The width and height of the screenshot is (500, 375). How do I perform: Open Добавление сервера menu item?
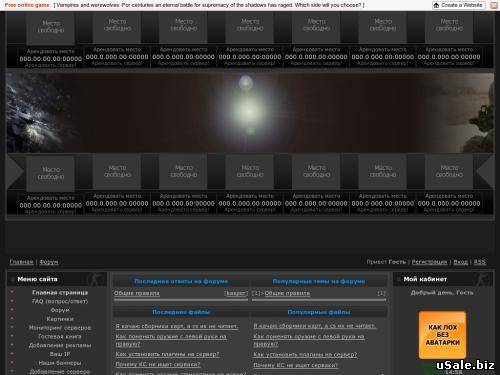pos(60,371)
